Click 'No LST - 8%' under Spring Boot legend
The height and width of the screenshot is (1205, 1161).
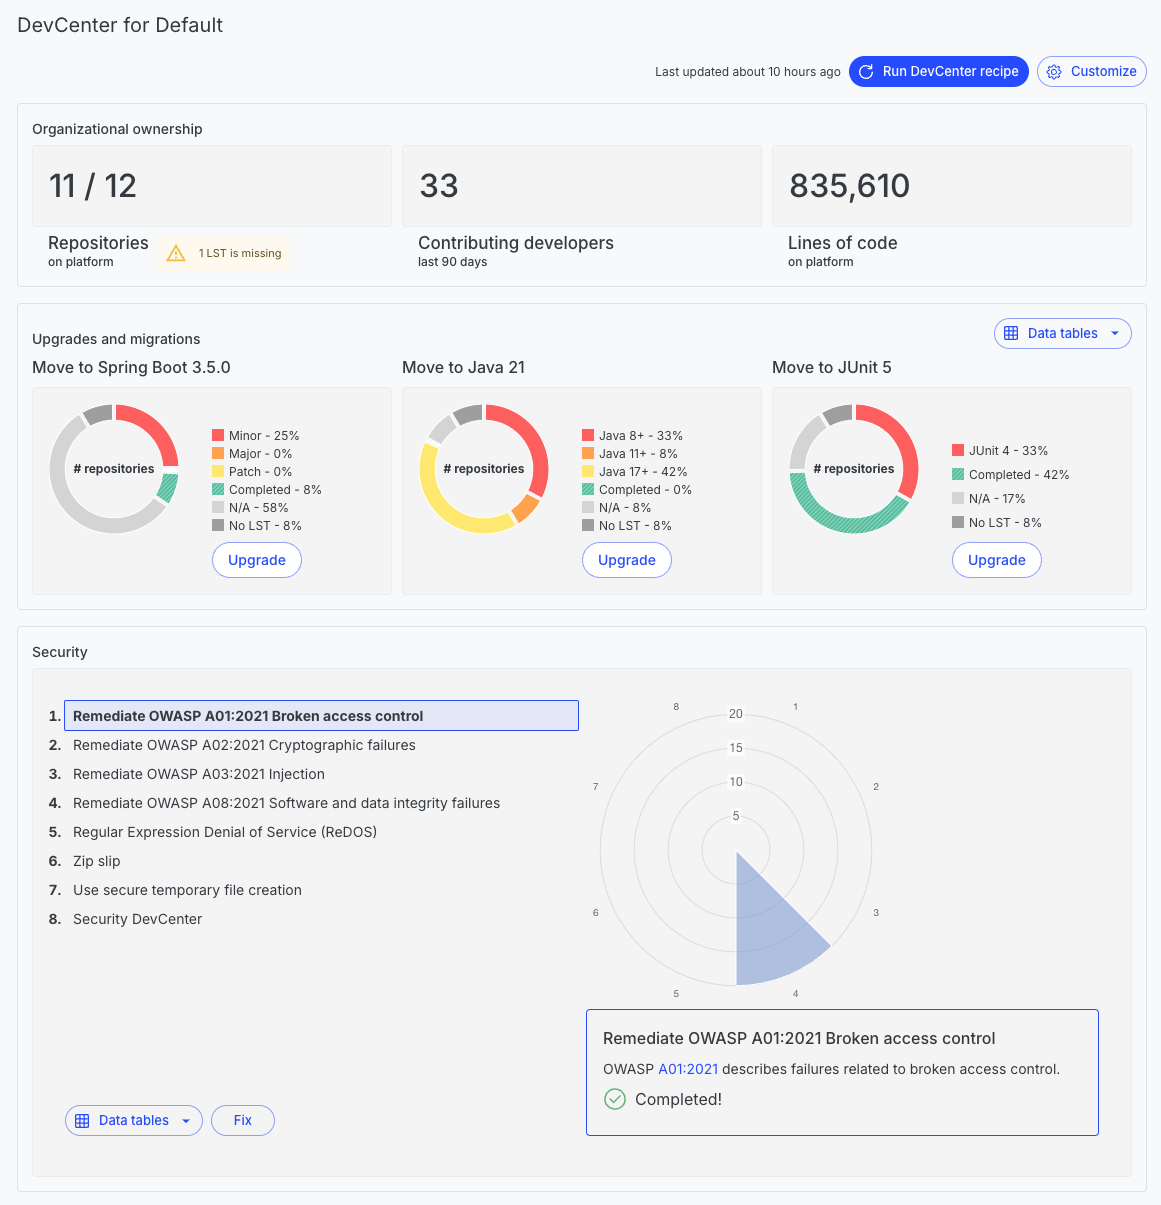[265, 526]
